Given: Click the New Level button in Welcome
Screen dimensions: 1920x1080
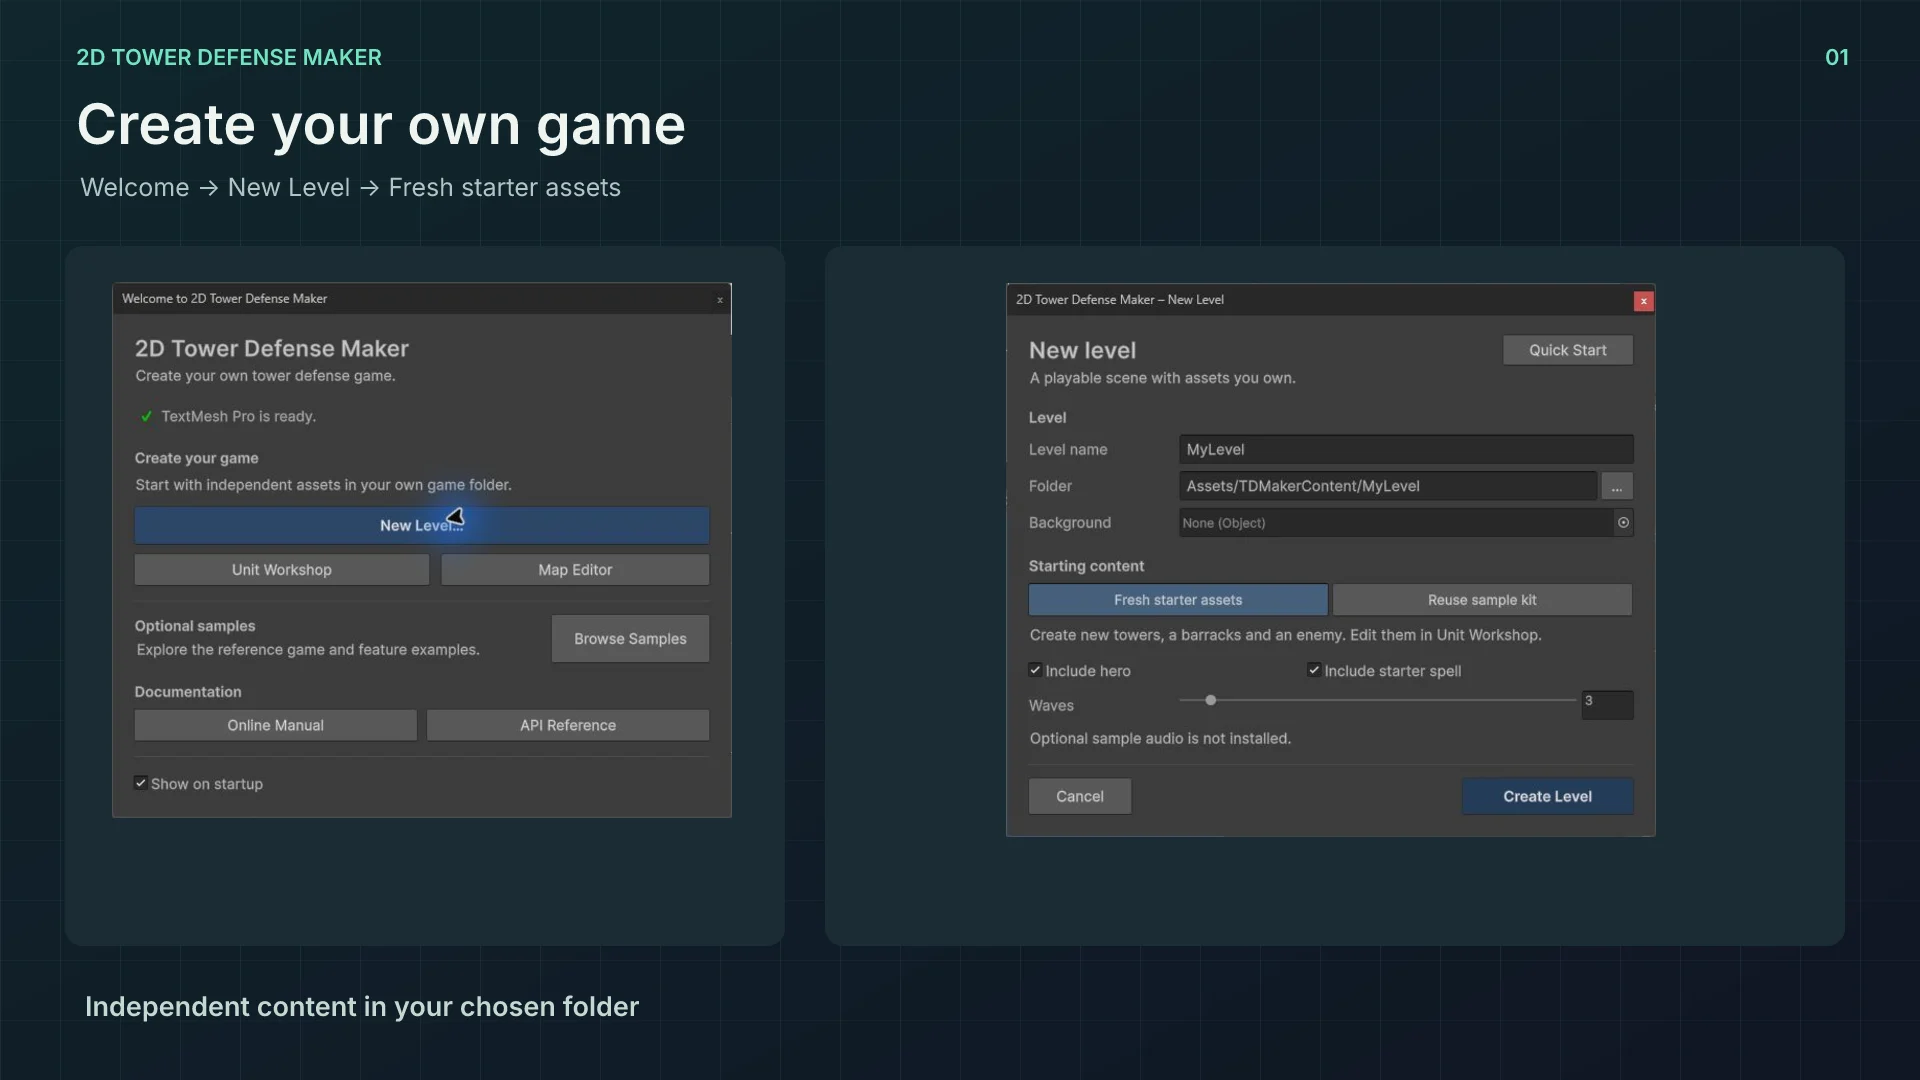Looking at the screenshot, I should [422, 525].
